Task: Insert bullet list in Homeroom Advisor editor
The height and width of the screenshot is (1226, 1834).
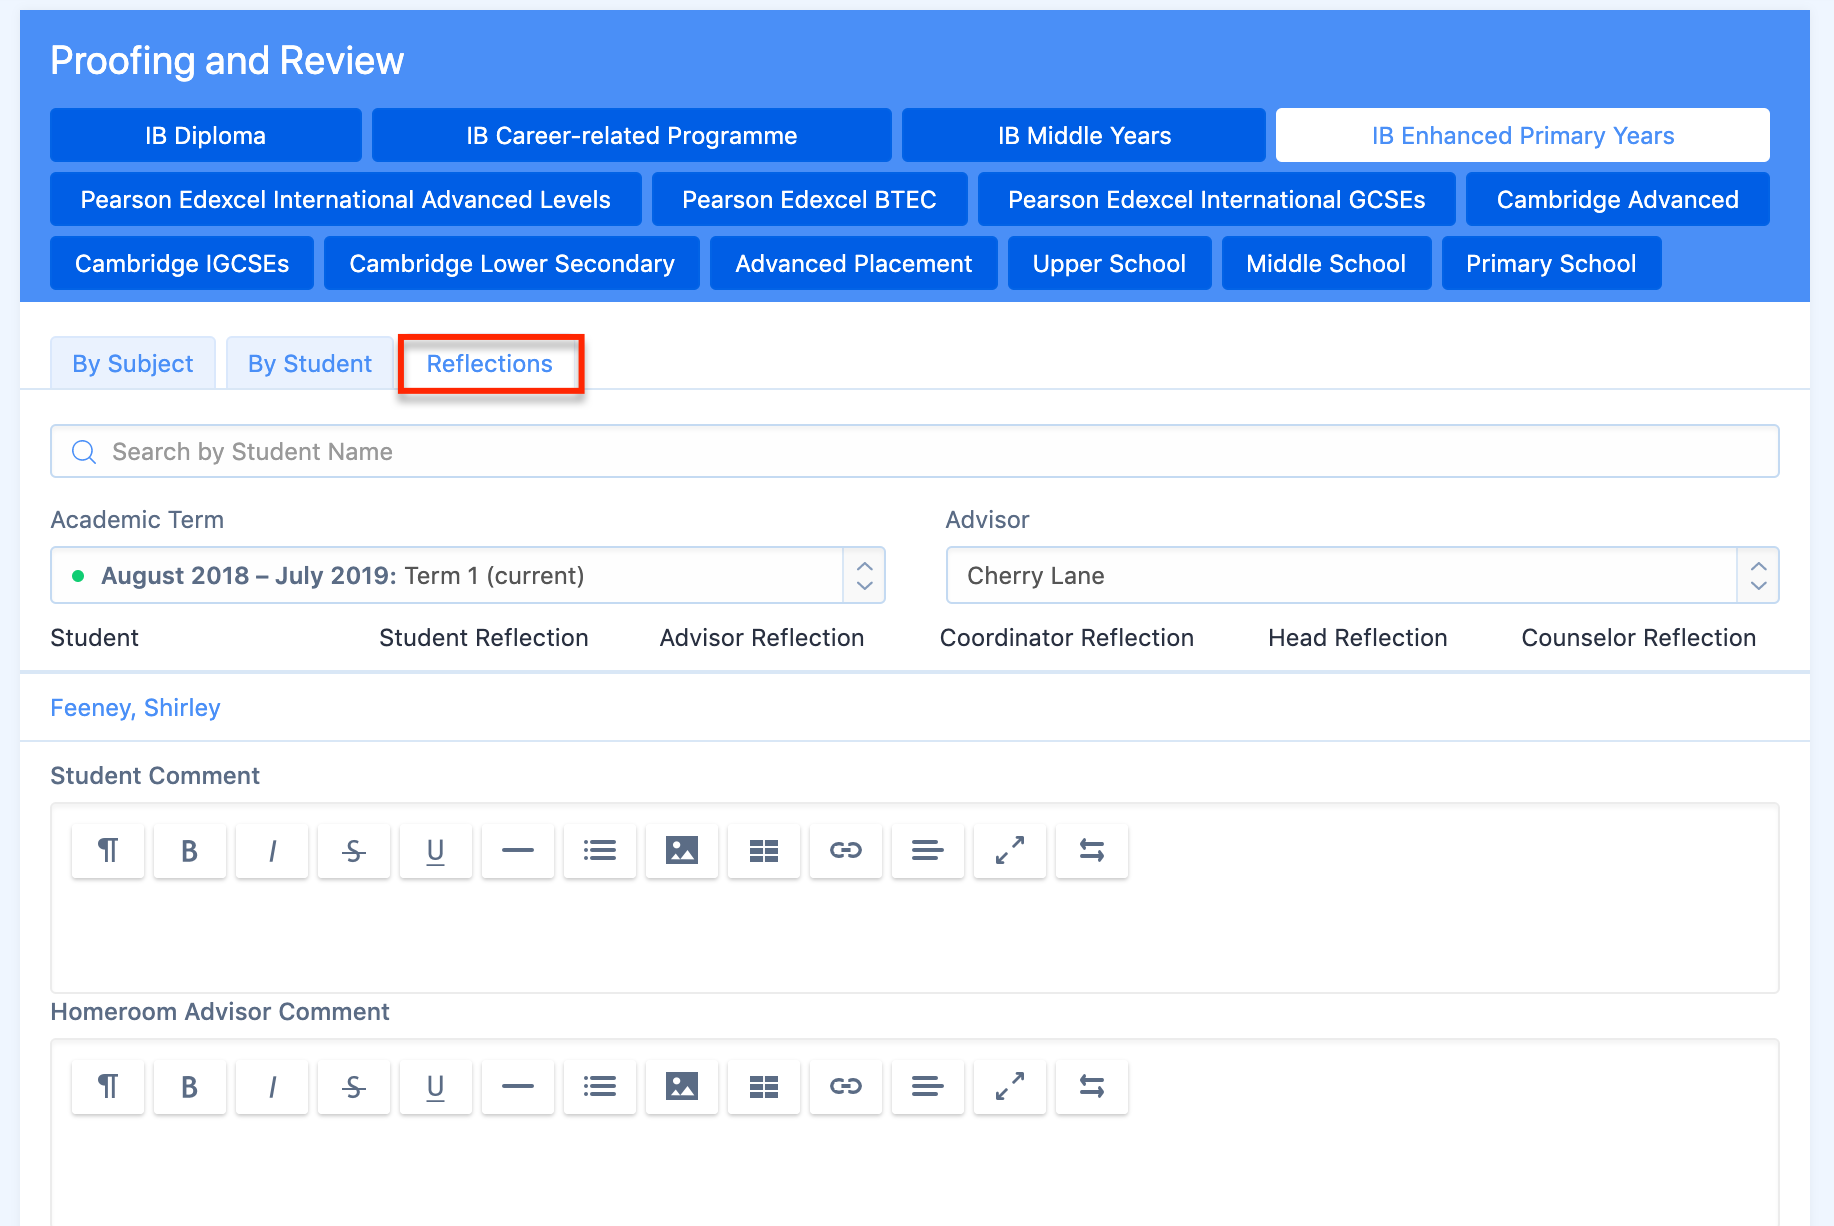Action: 600,1087
